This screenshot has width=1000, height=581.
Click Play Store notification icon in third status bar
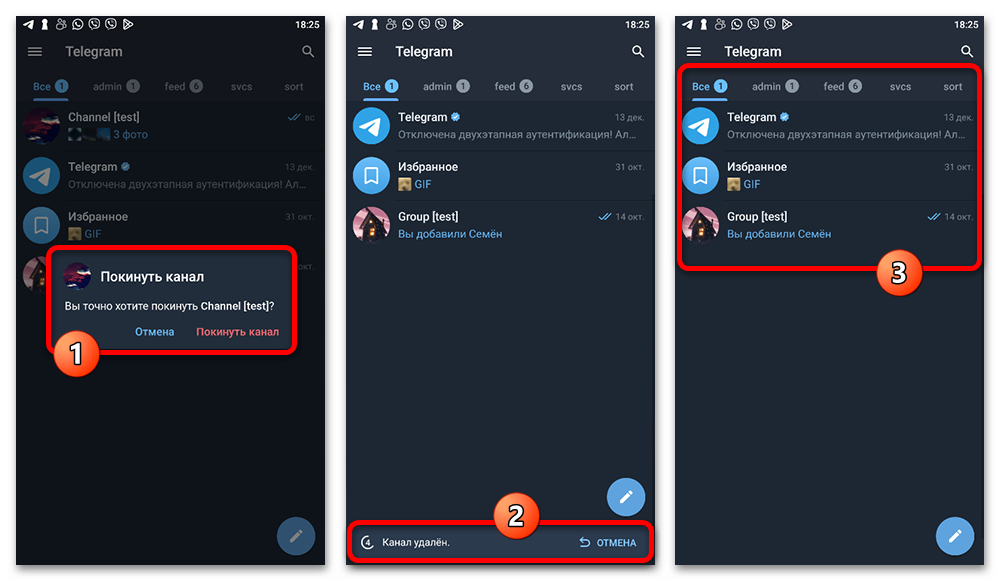tap(787, 24)
